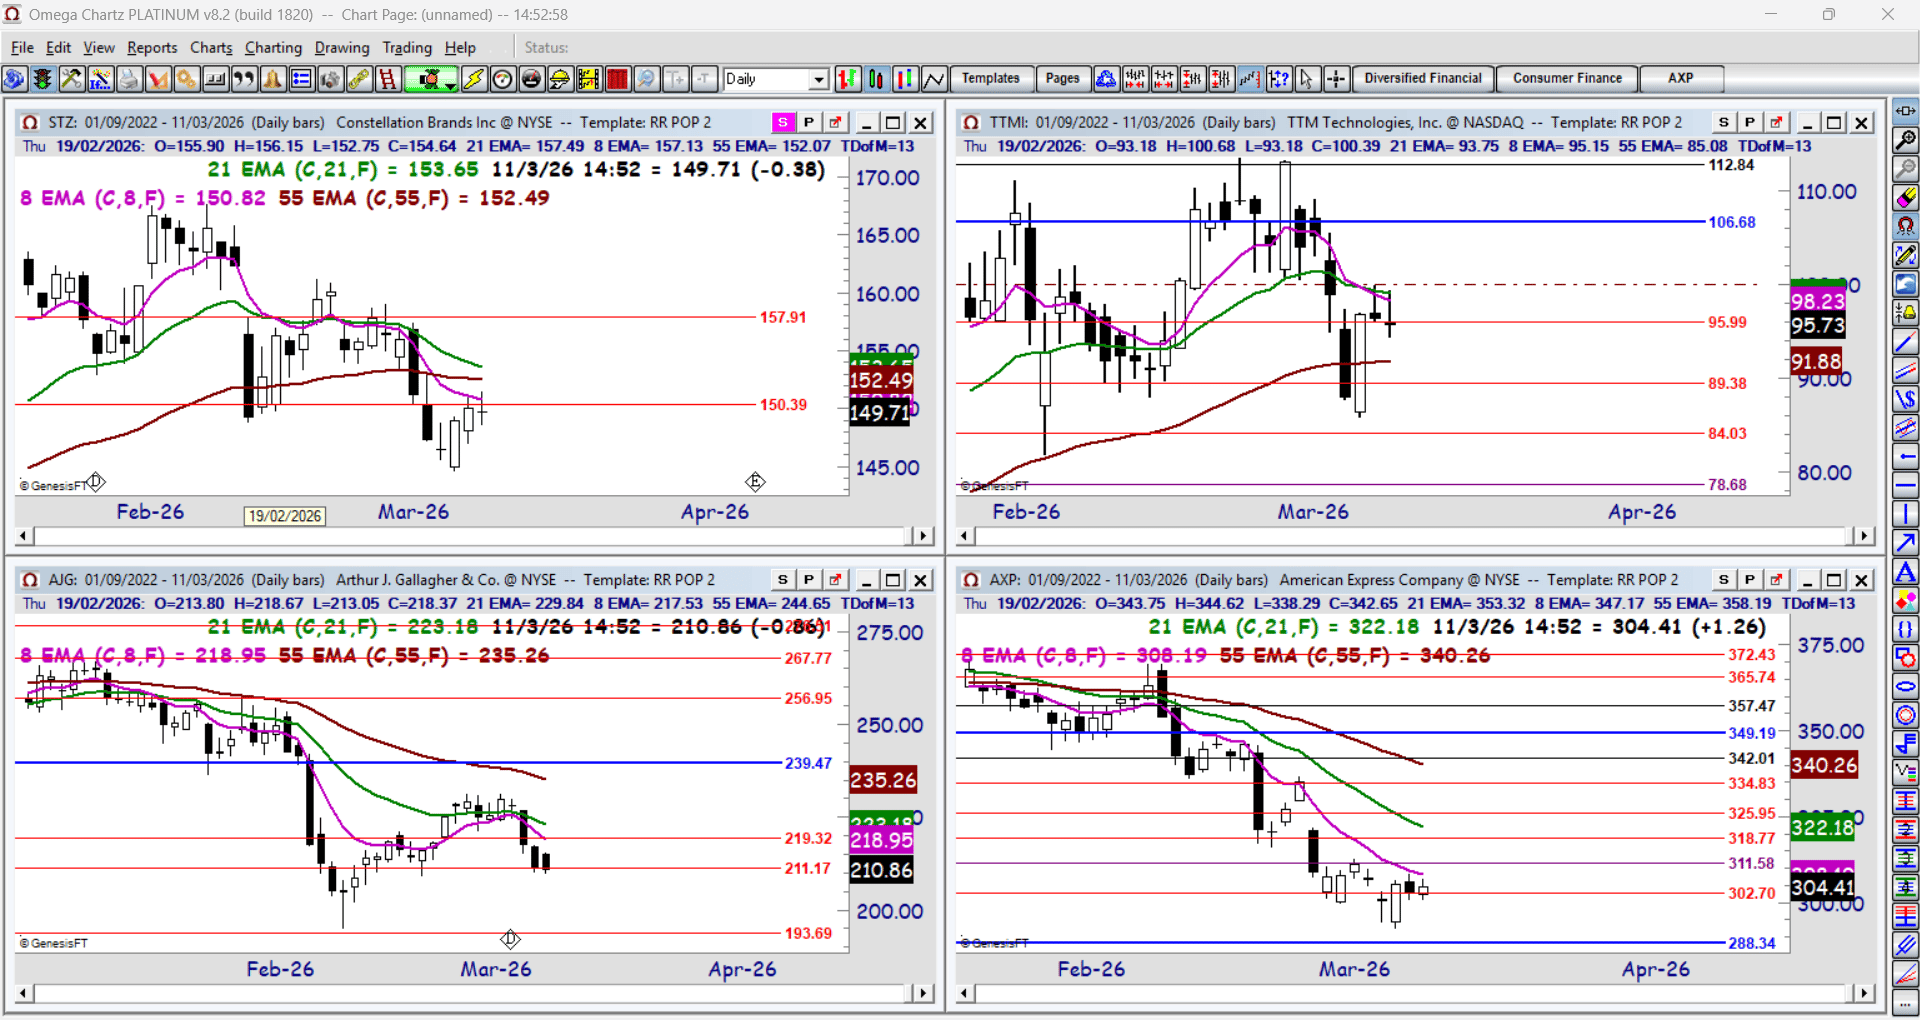1920x1020 pixels.
Task: Open the hammer and wrench tools icon
Action: click(x=70, y=79)
